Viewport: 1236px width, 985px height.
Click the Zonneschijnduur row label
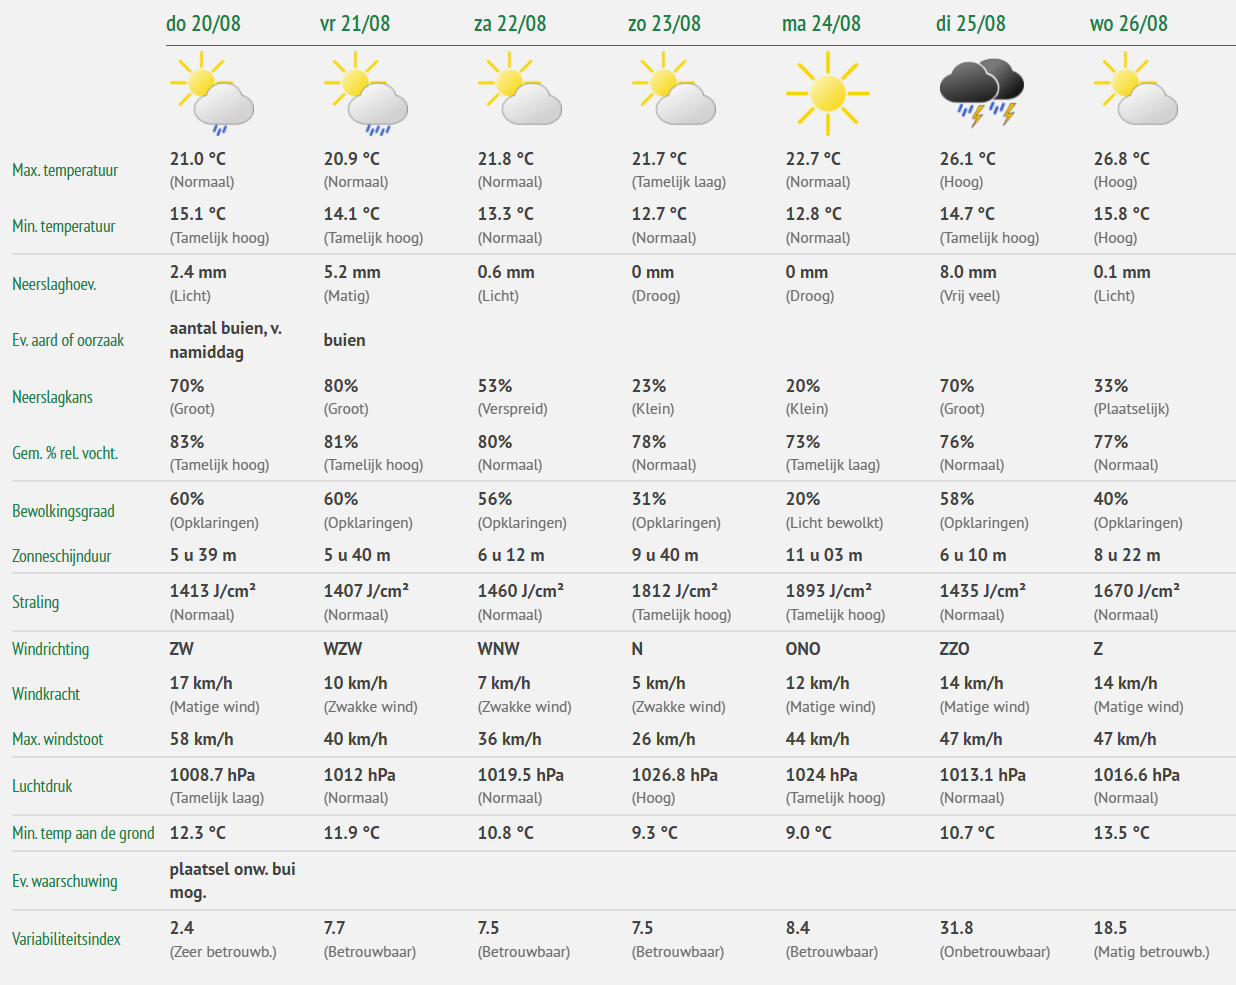61,556
